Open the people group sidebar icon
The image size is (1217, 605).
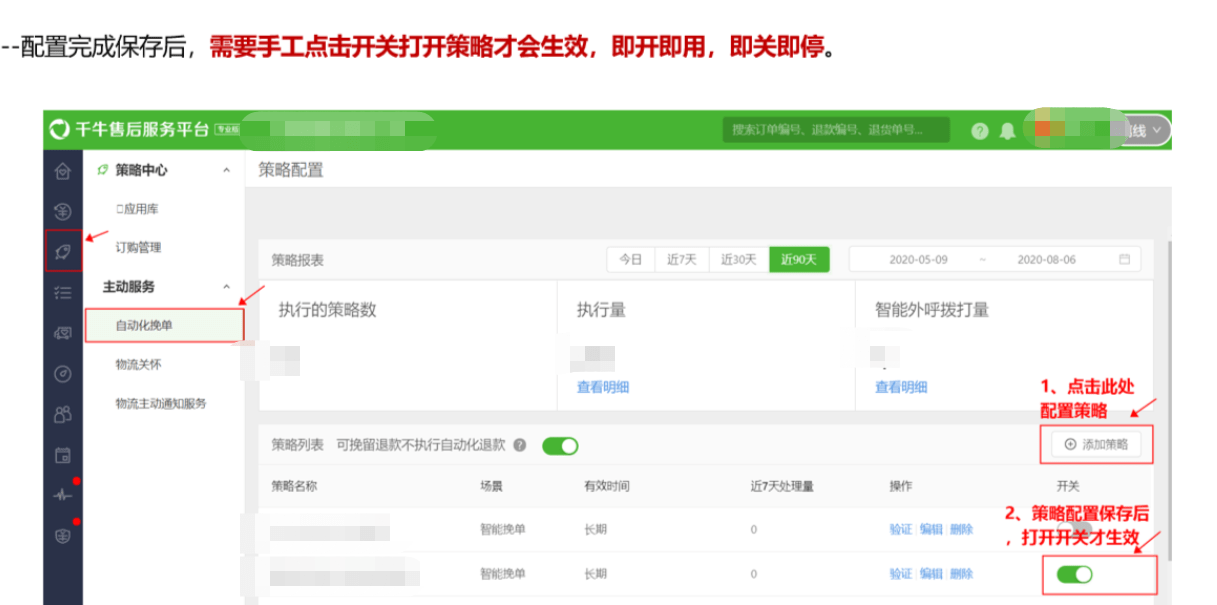tap(63, 414)
